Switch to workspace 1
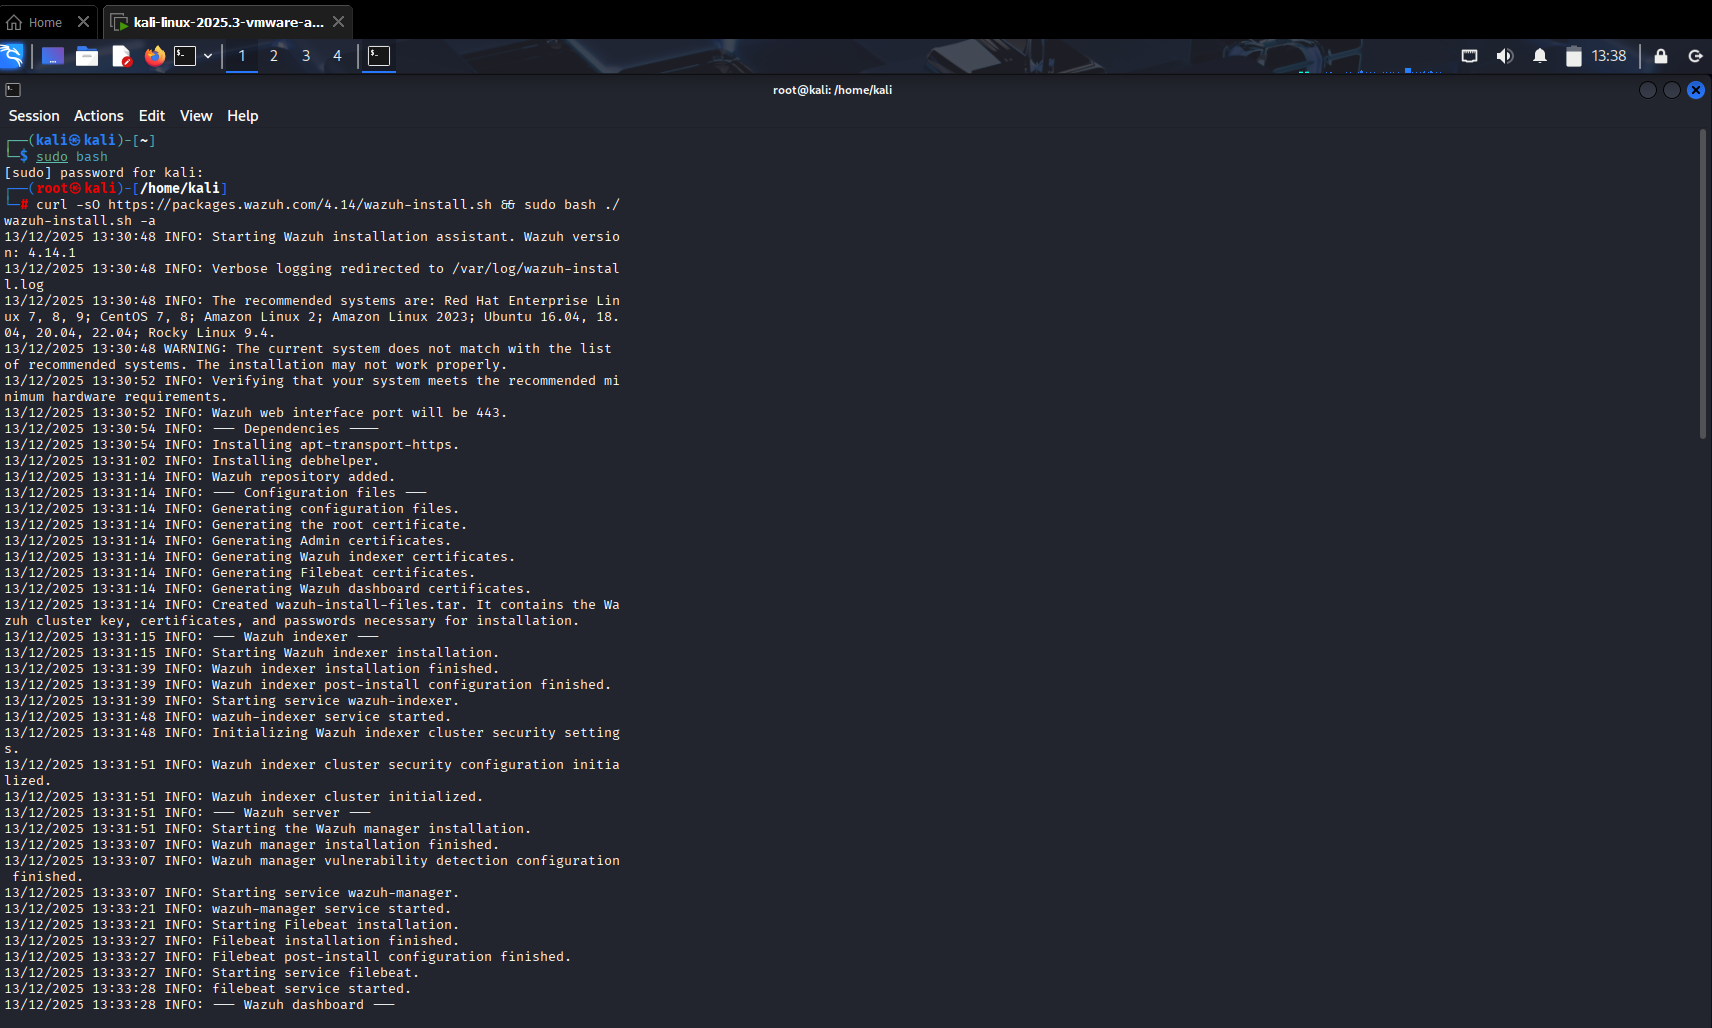The image size is (1712, 1028). [x=242, y=56]
